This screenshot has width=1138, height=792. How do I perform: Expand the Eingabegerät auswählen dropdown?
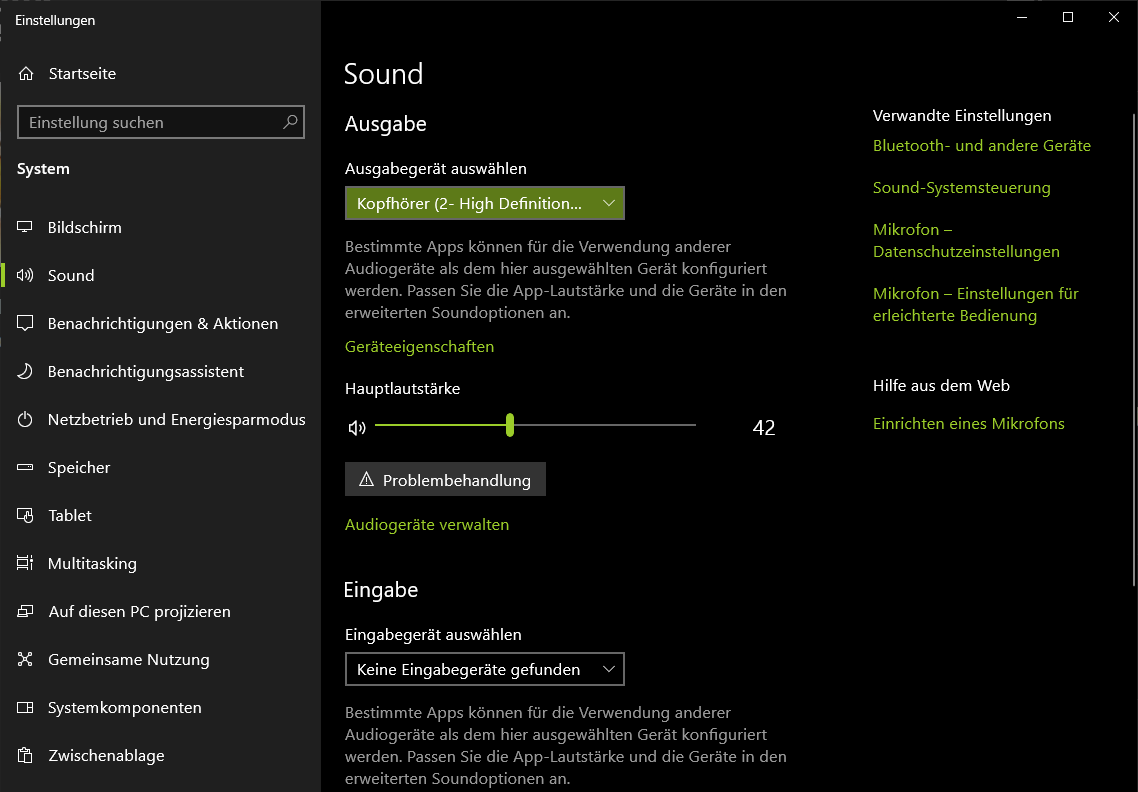tap(484, 669)
